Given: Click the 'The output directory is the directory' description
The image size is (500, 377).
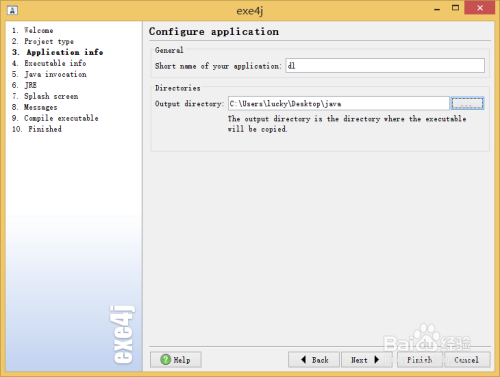Looking at the screenshot, I should tap(347, 124).
